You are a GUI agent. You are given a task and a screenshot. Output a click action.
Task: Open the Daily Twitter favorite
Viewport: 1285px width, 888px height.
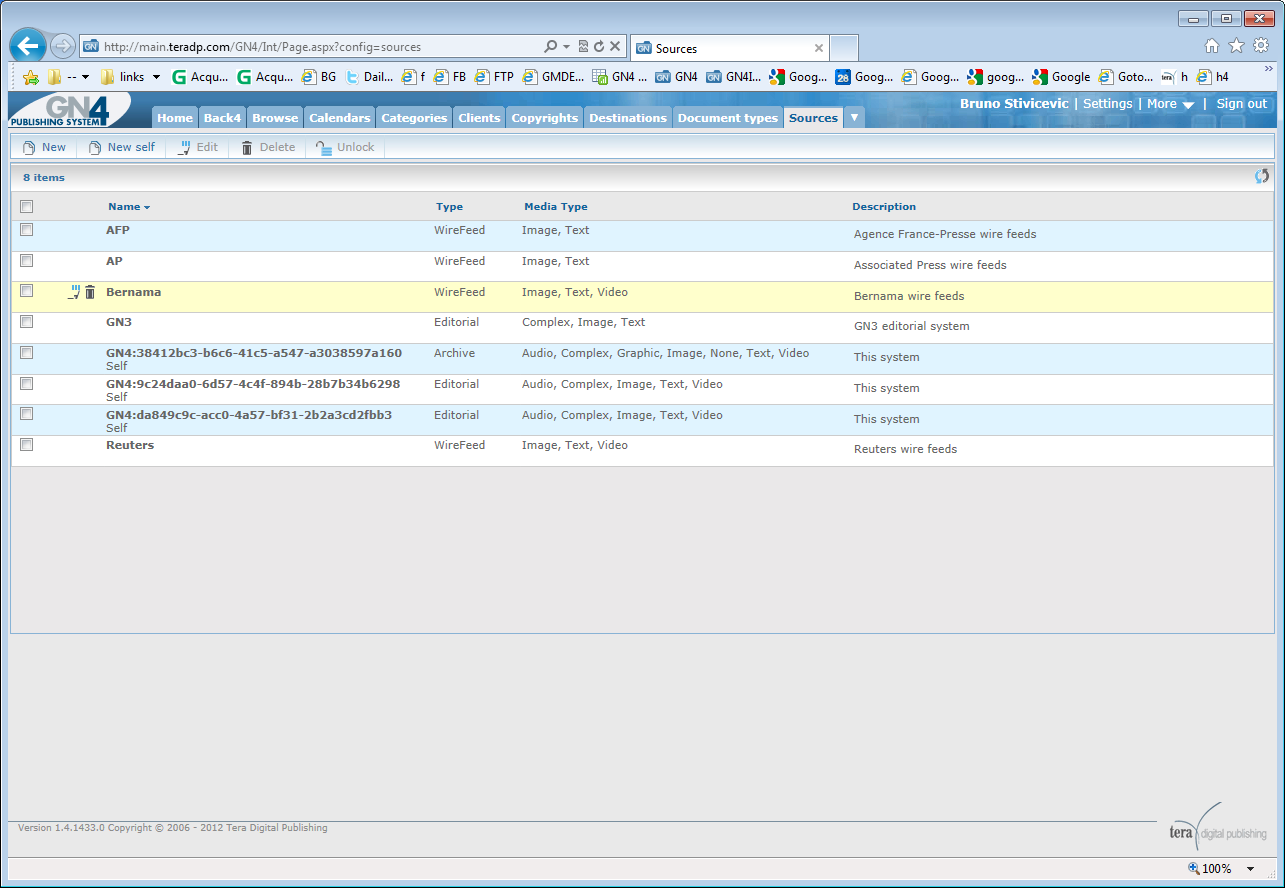[369, 77]
